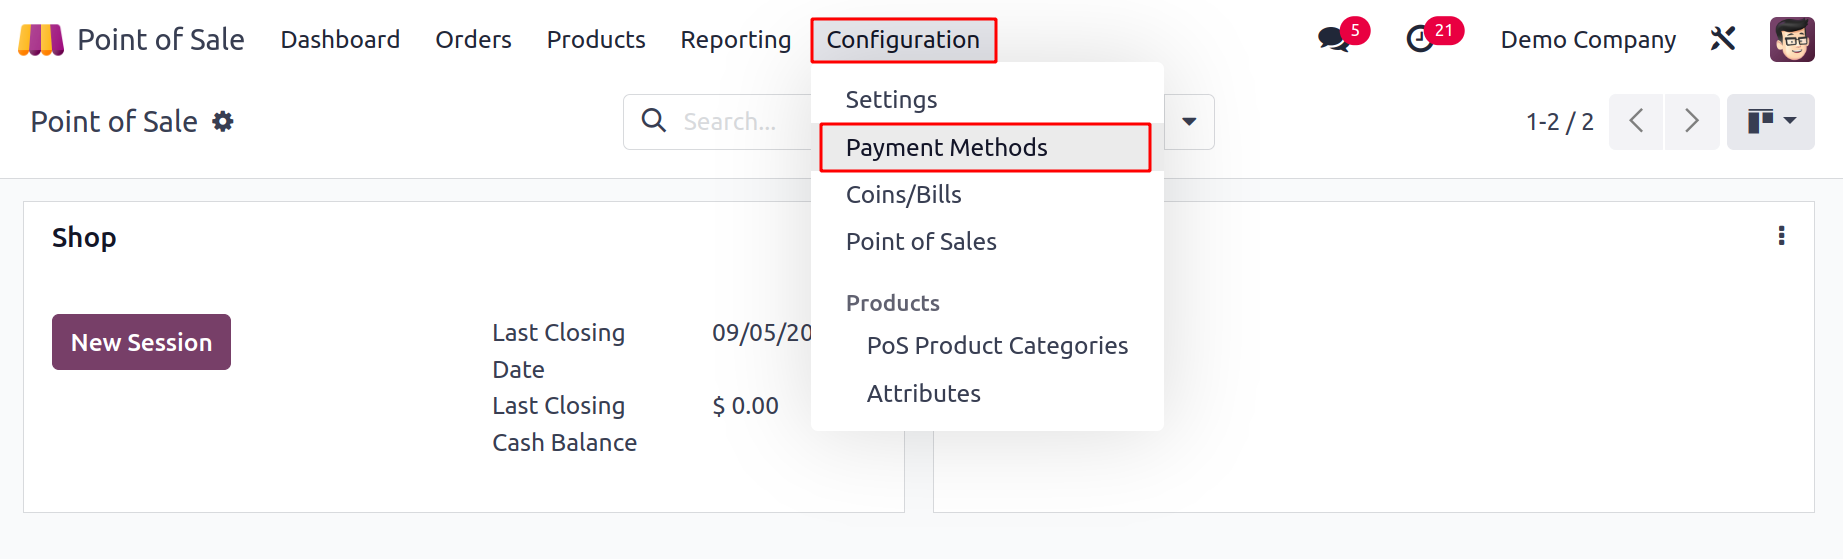Start a New Session for Shop
This screenshot has width=1843, height=559.
(141, 342)
